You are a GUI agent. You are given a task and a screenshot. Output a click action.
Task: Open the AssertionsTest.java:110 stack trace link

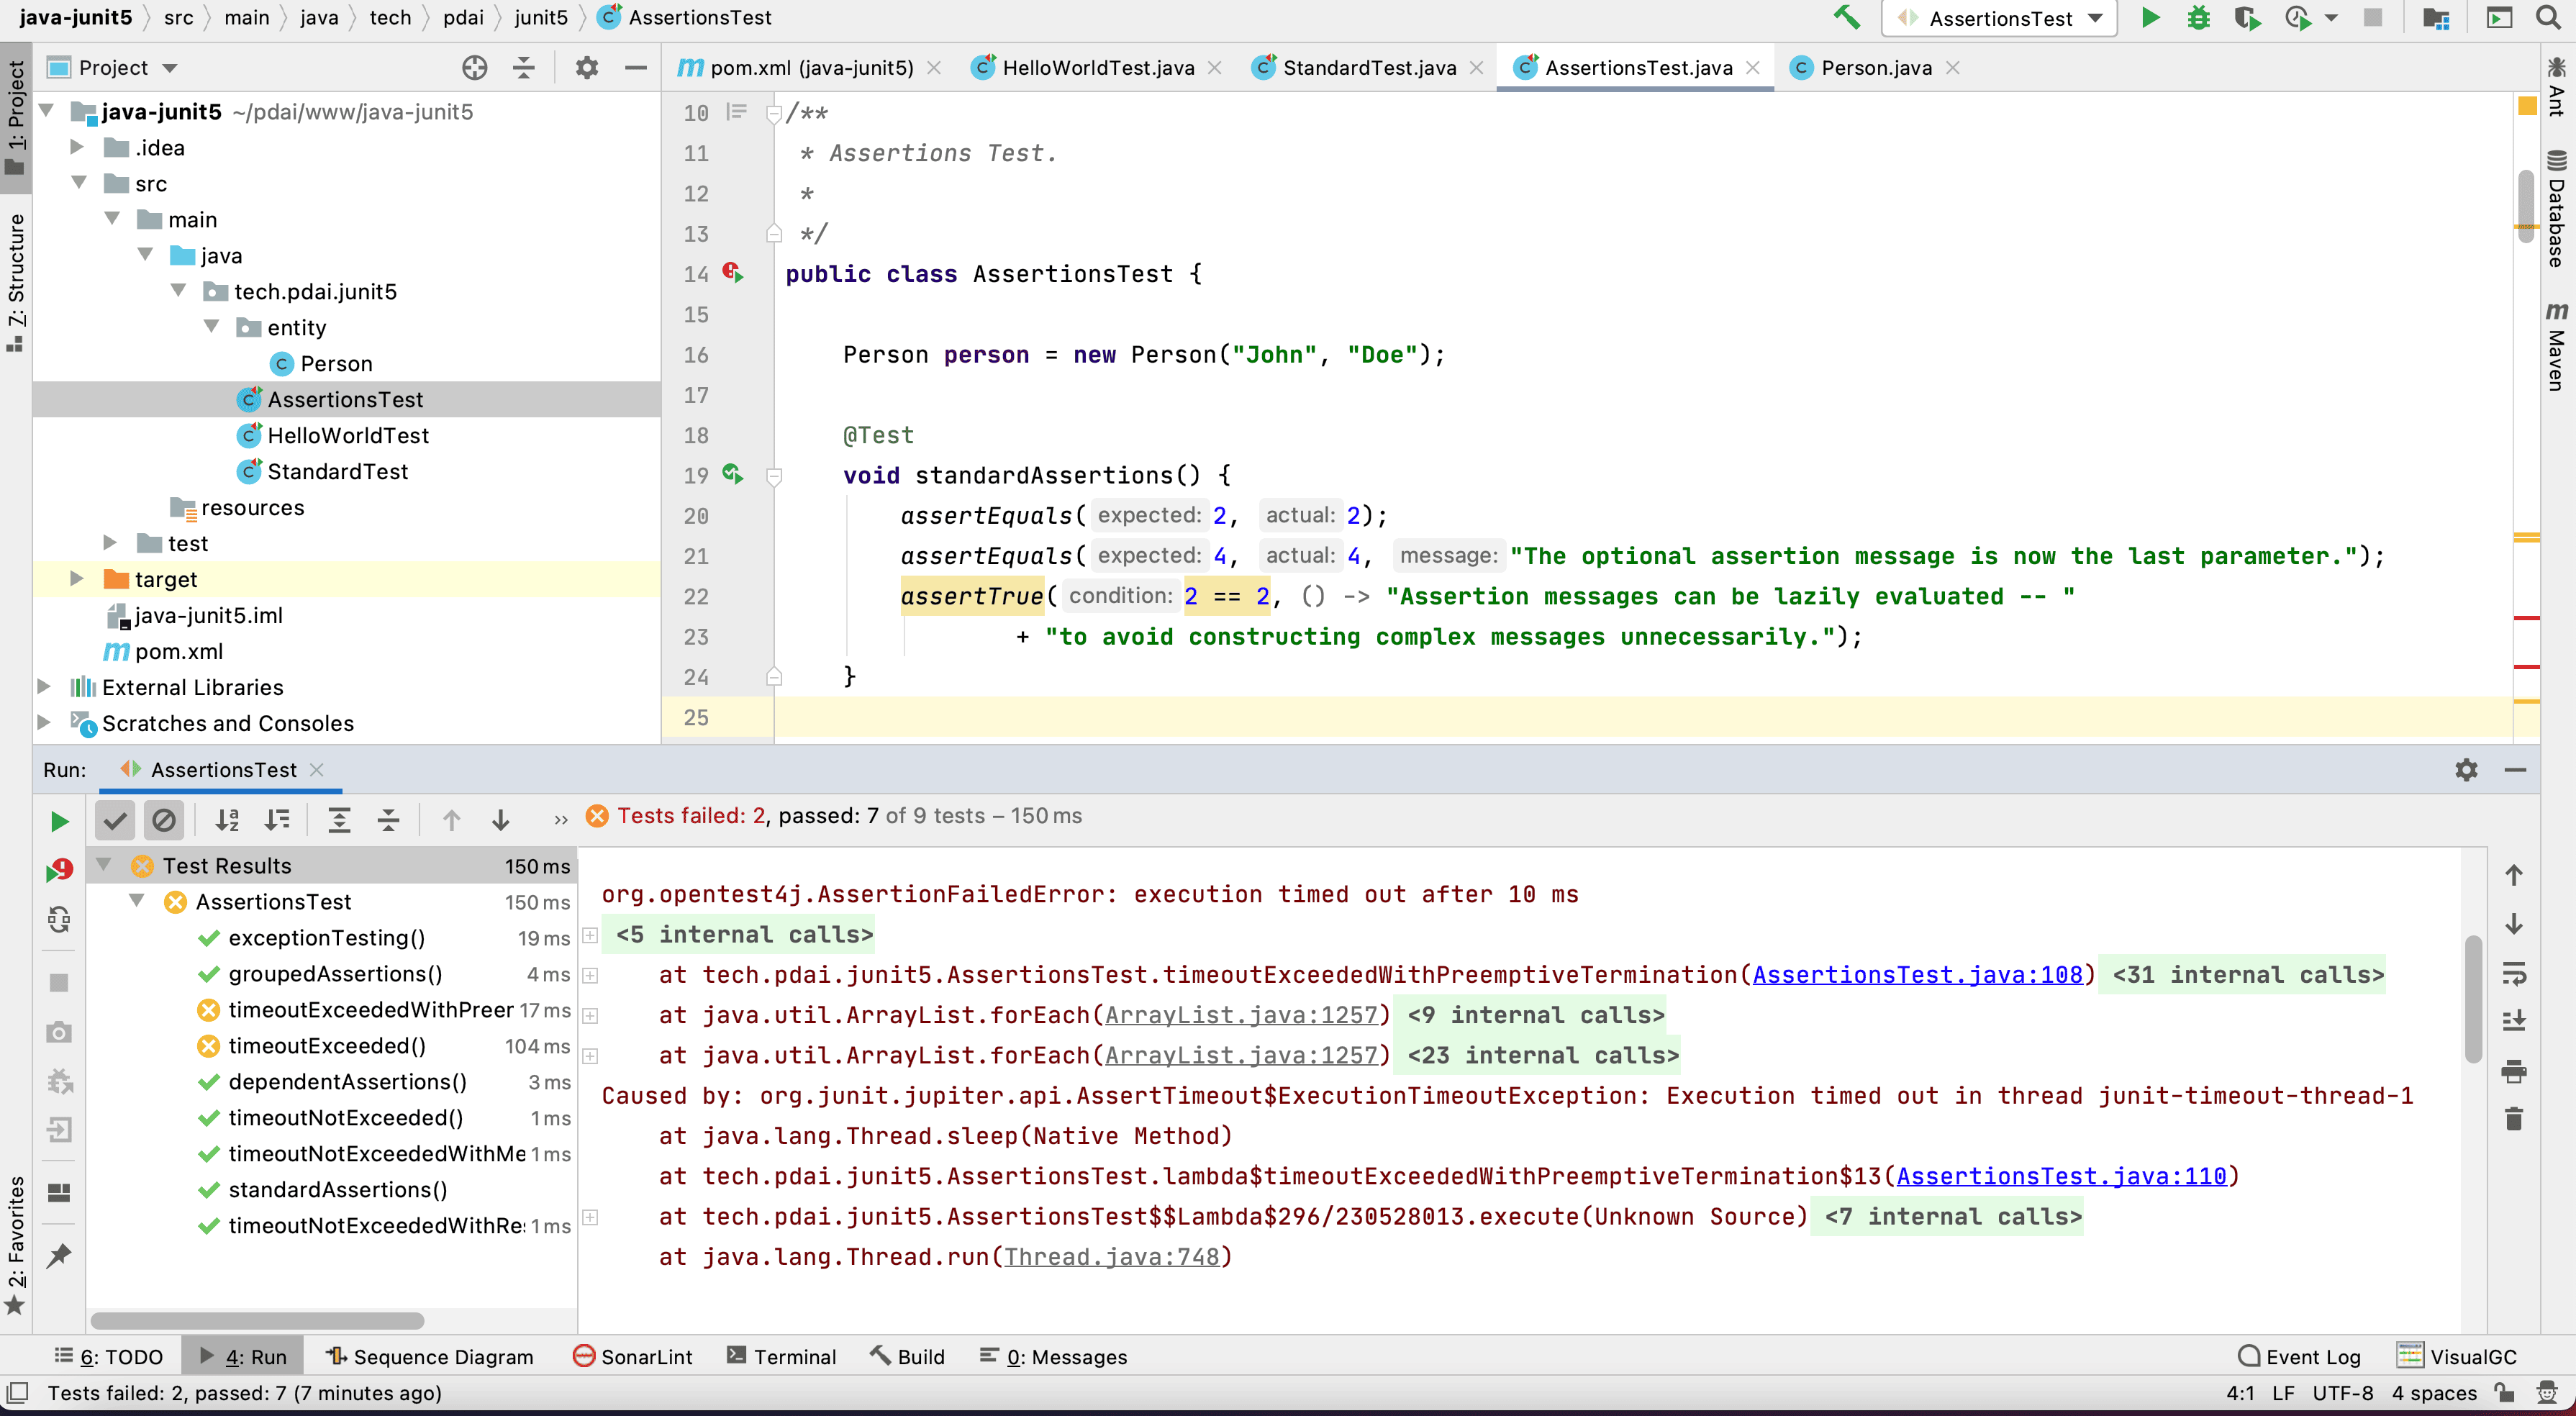2061,1176
